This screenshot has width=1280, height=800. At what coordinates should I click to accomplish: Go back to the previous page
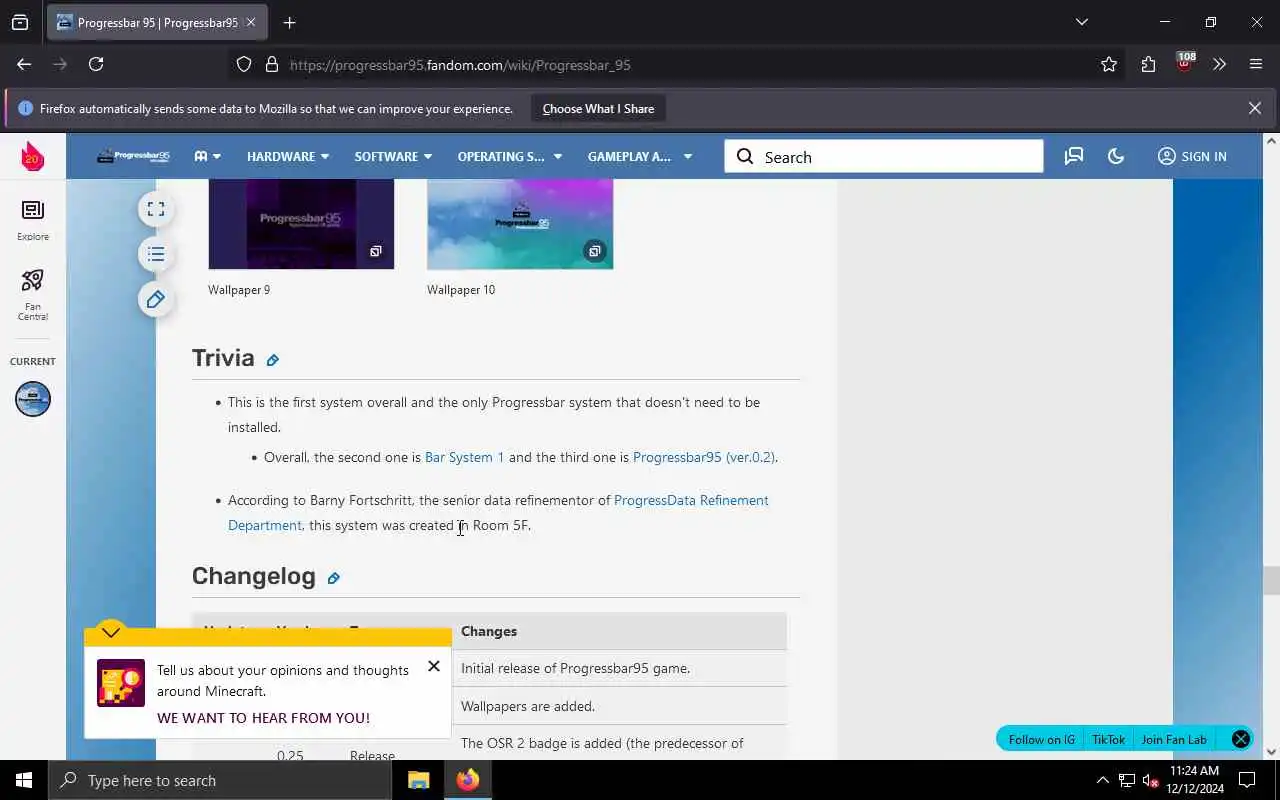[x=24, y=64]
